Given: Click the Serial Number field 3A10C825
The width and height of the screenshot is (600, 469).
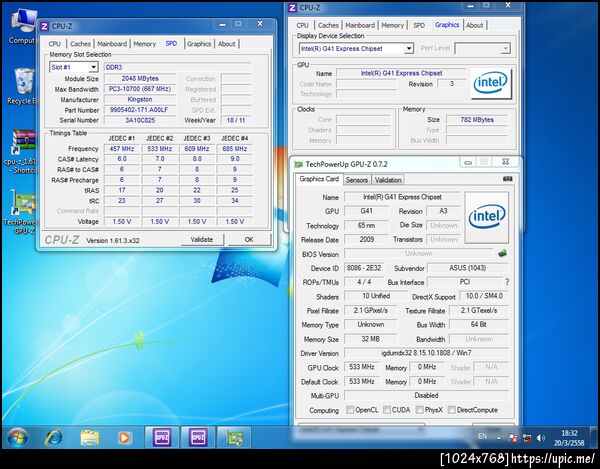Looking at the screenshot, I should [x=140, y=120].
